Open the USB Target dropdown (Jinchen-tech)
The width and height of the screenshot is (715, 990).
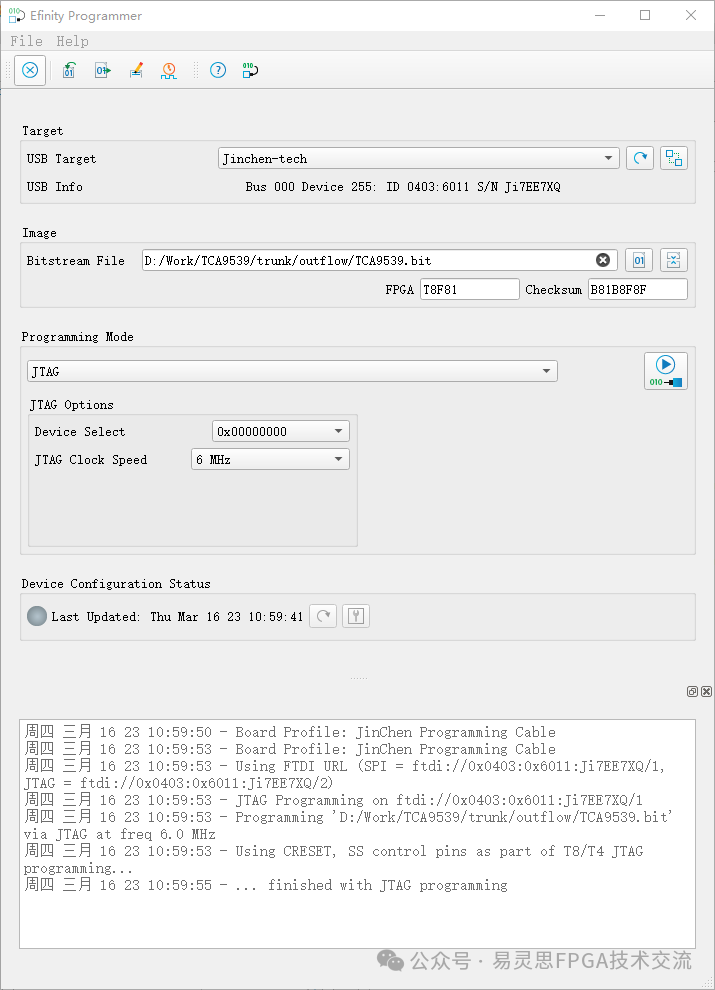(419, 158)
